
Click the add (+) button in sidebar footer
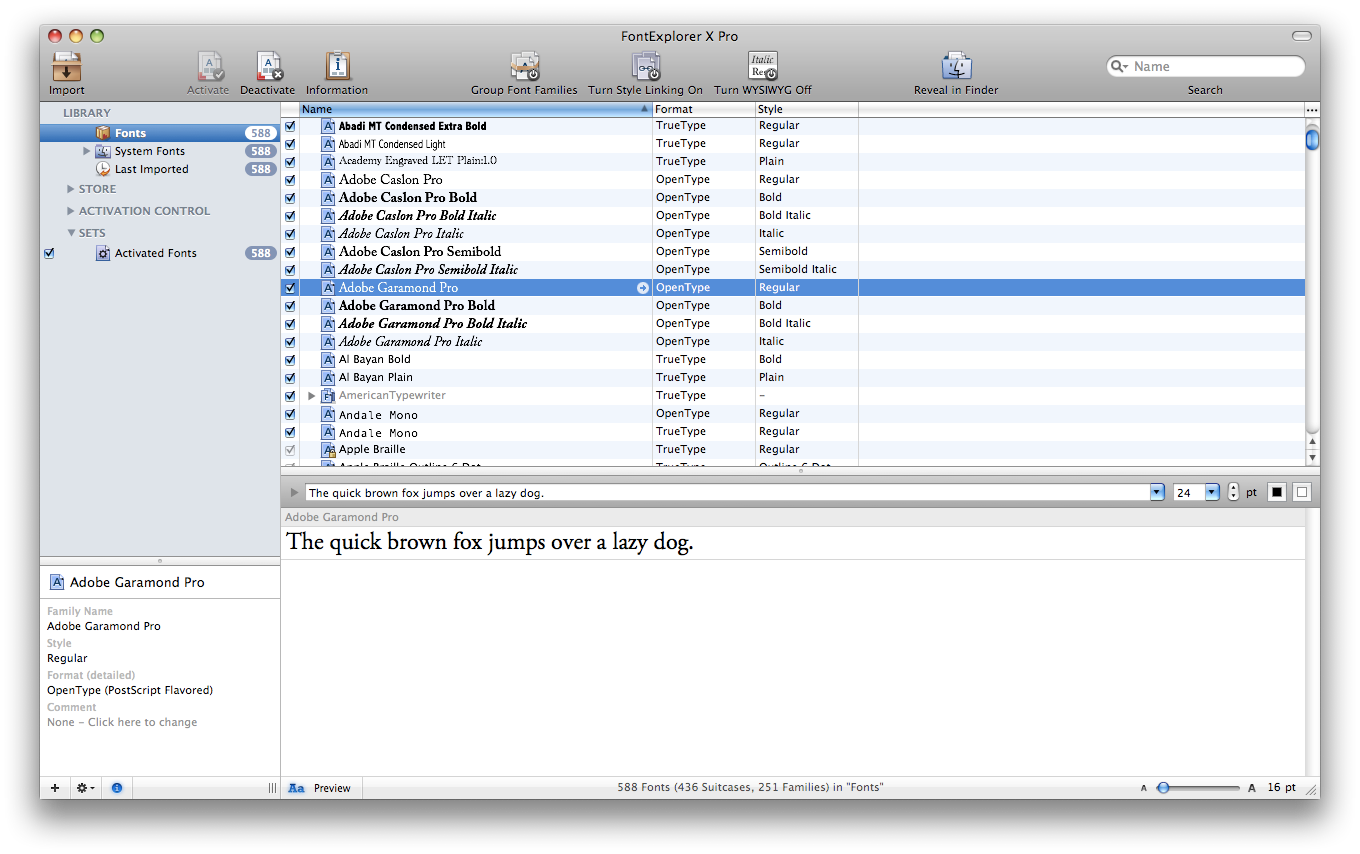(55, 788)
